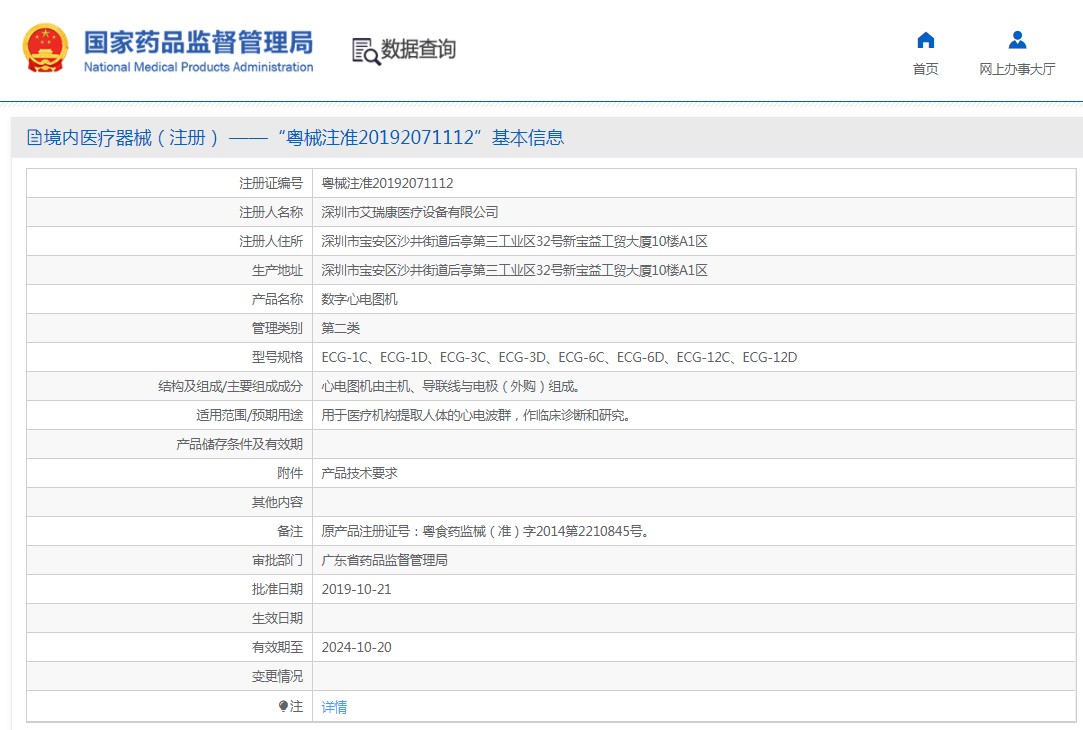Viewport: 1083px width, 730px height.
Task: Click 适用范围/预期用途 label
Action: (x=249, y=415)
